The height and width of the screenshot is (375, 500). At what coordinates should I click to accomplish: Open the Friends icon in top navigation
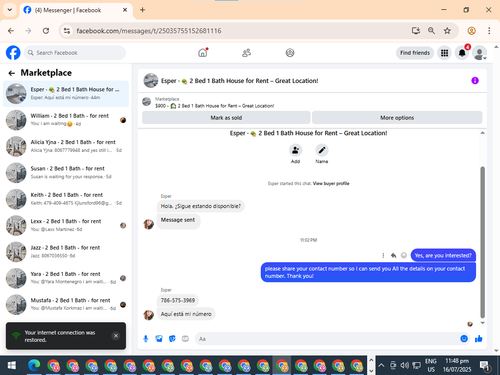(x=246, y=53)
